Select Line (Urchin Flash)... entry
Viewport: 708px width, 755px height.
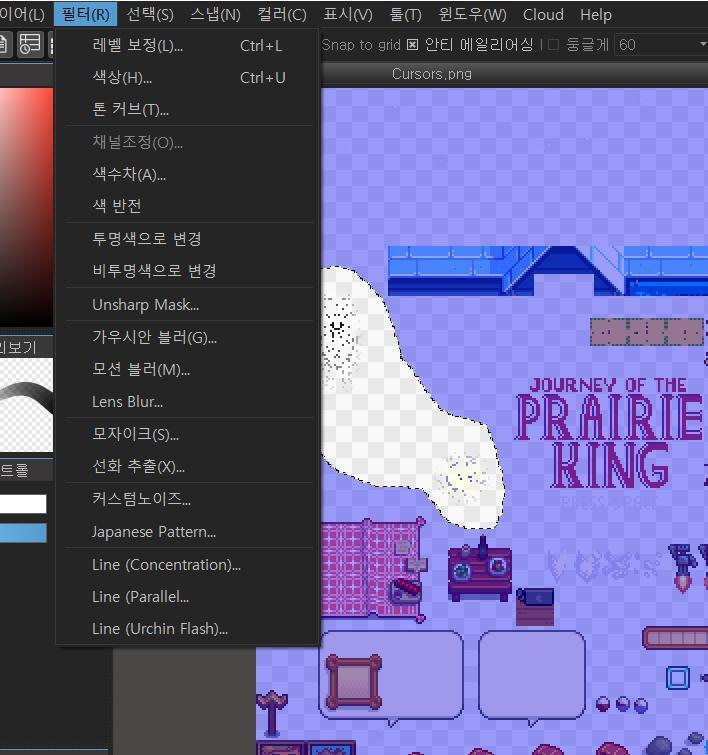click(x=188, y=629)
